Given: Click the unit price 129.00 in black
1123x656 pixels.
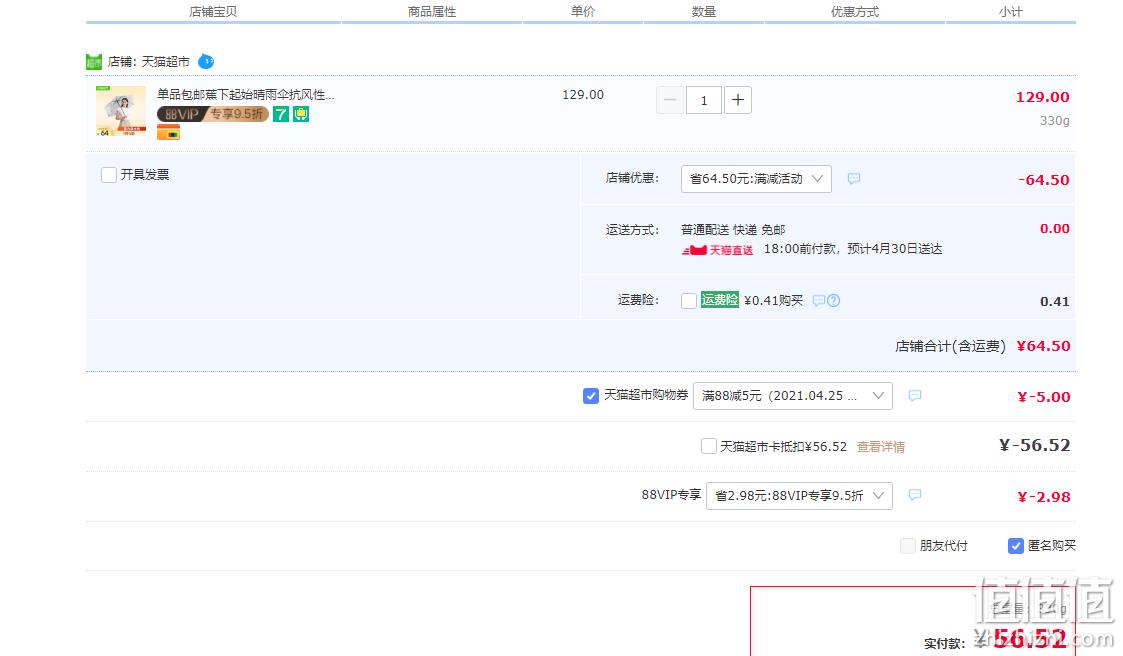Looking at the screenshot, I should coord(583,95).
